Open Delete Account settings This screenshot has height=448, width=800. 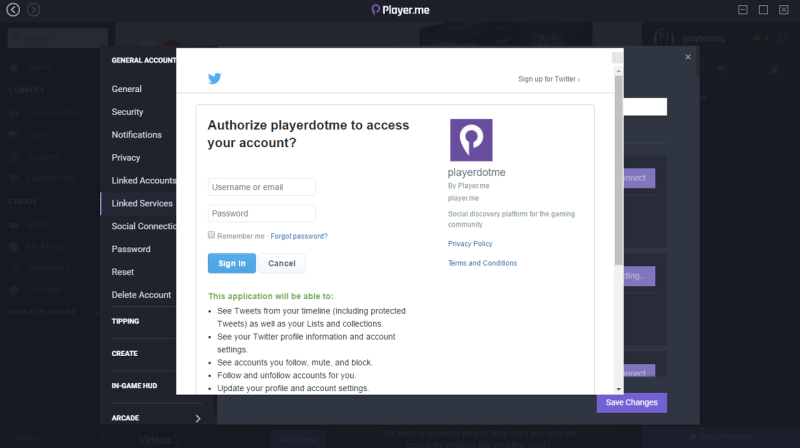pyautogui.click(x=141, y=295)
